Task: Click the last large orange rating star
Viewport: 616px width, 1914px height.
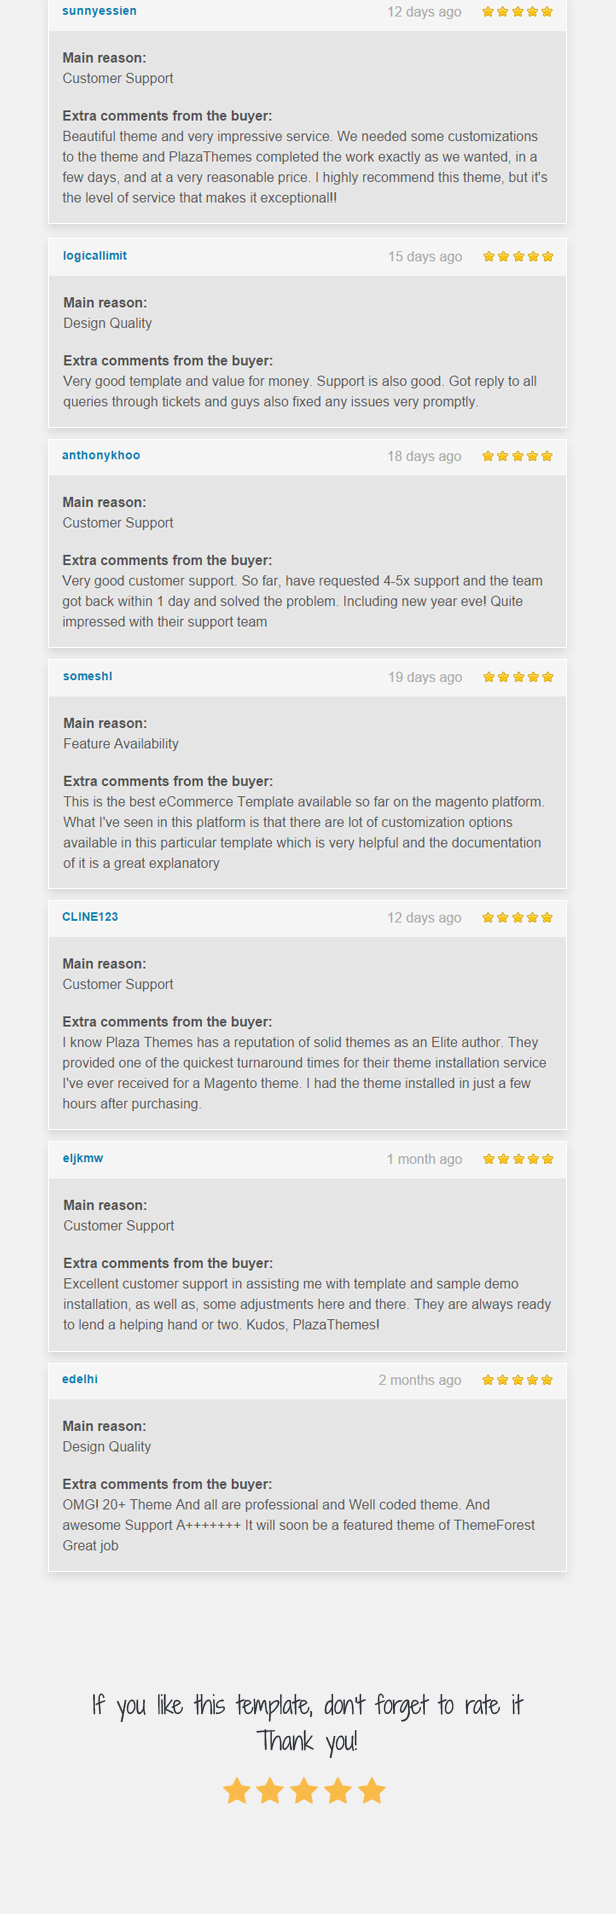Action: (x=372, y=1790)
